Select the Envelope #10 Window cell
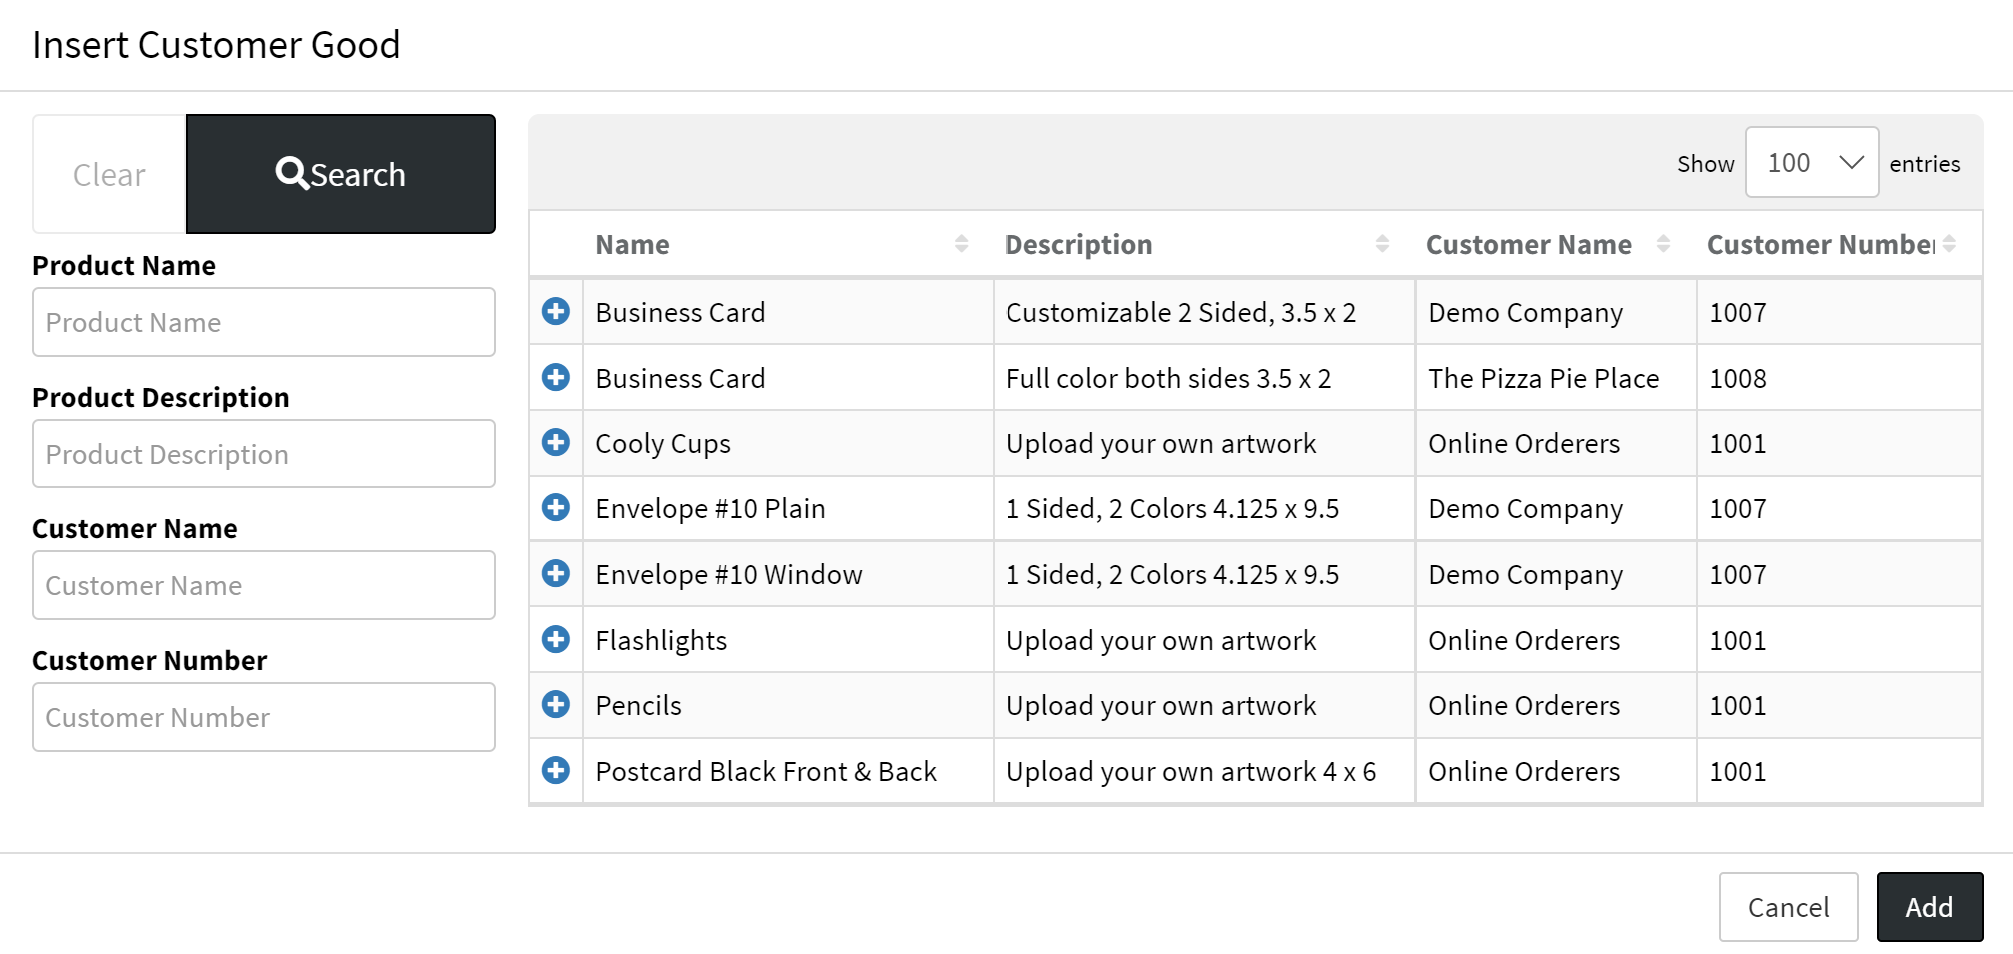The image size is (2013, 954). tap(788, 574)
